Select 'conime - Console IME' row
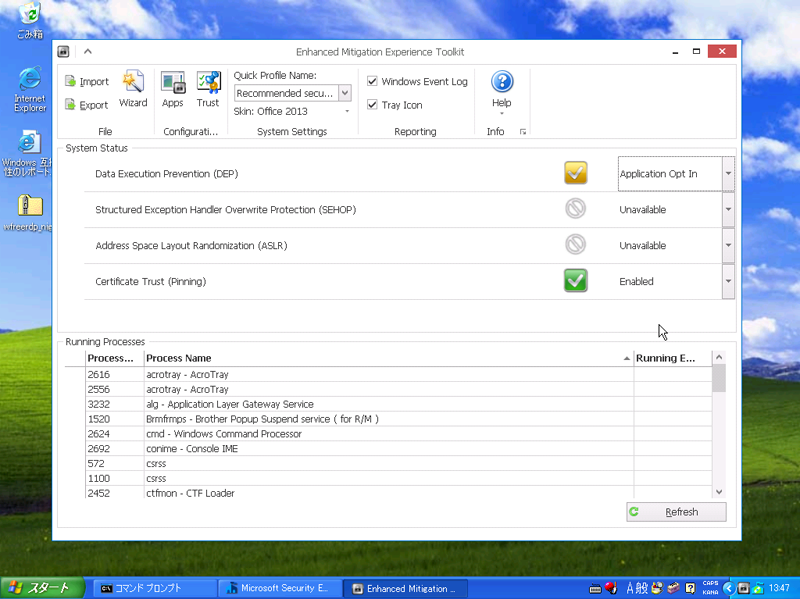 399,448
